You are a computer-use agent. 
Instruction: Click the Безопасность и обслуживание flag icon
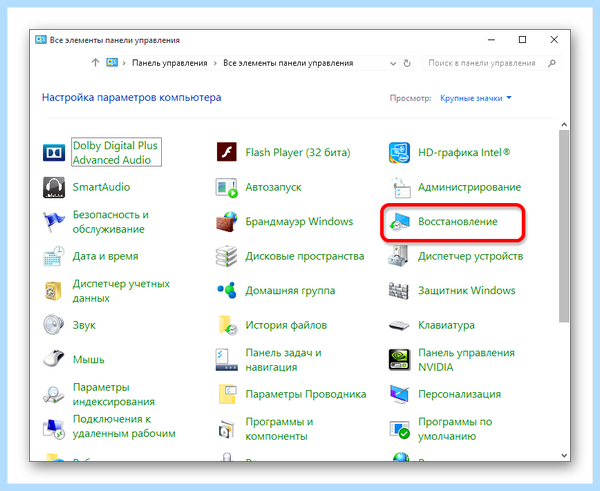coord(54,222)
